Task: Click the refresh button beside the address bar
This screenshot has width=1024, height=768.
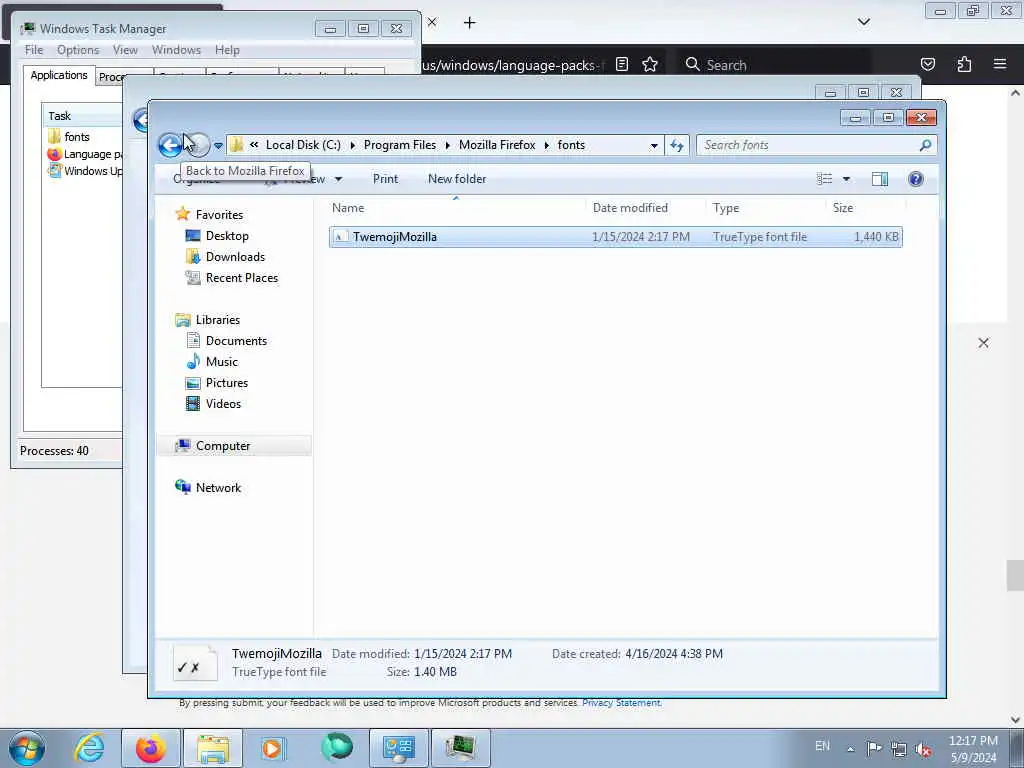Action: pyautogui.click(x=677, y=145)
